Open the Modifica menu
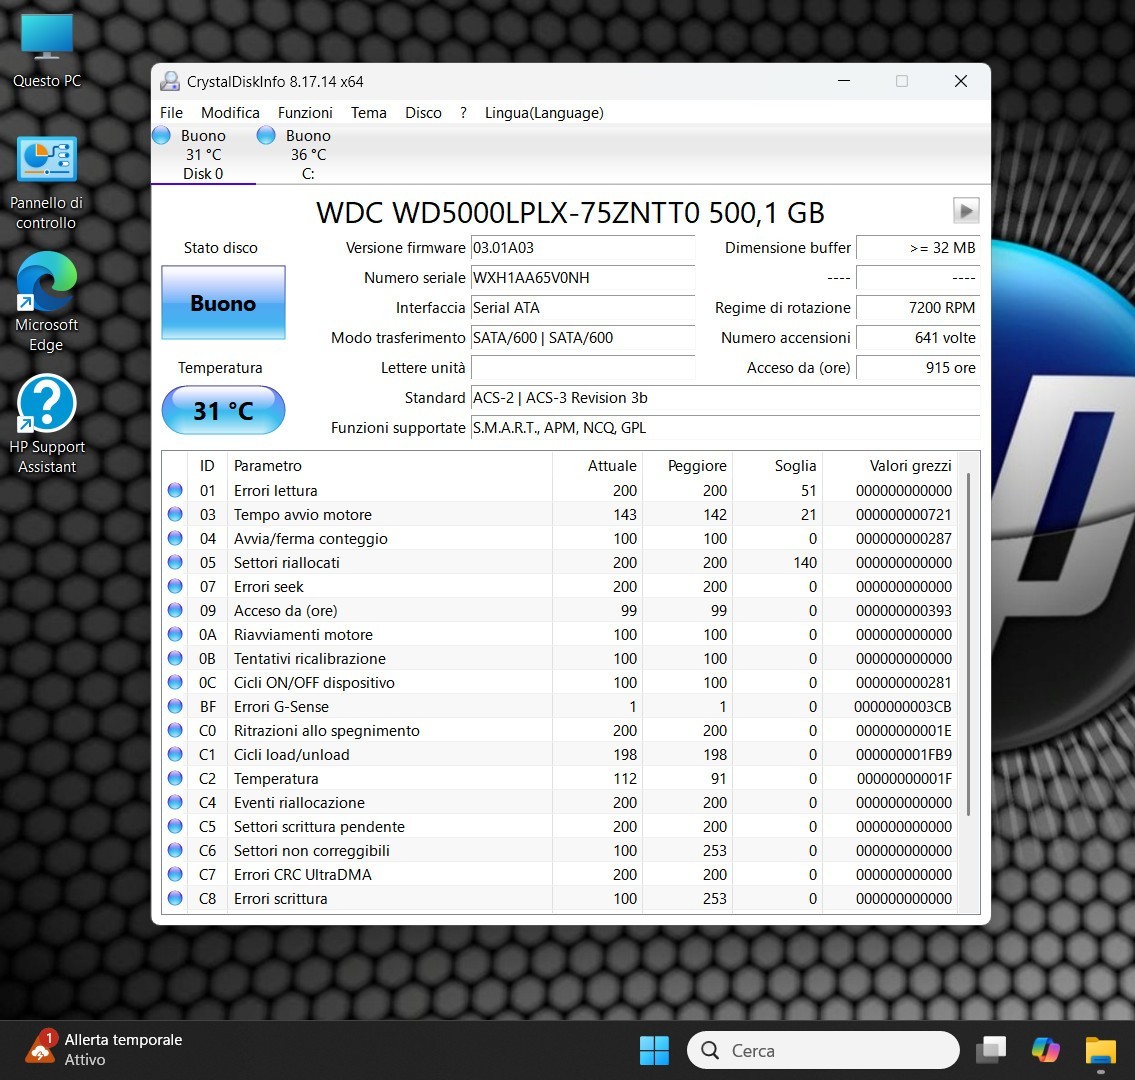The image size is (1135, 1080). tap(230, 113)
